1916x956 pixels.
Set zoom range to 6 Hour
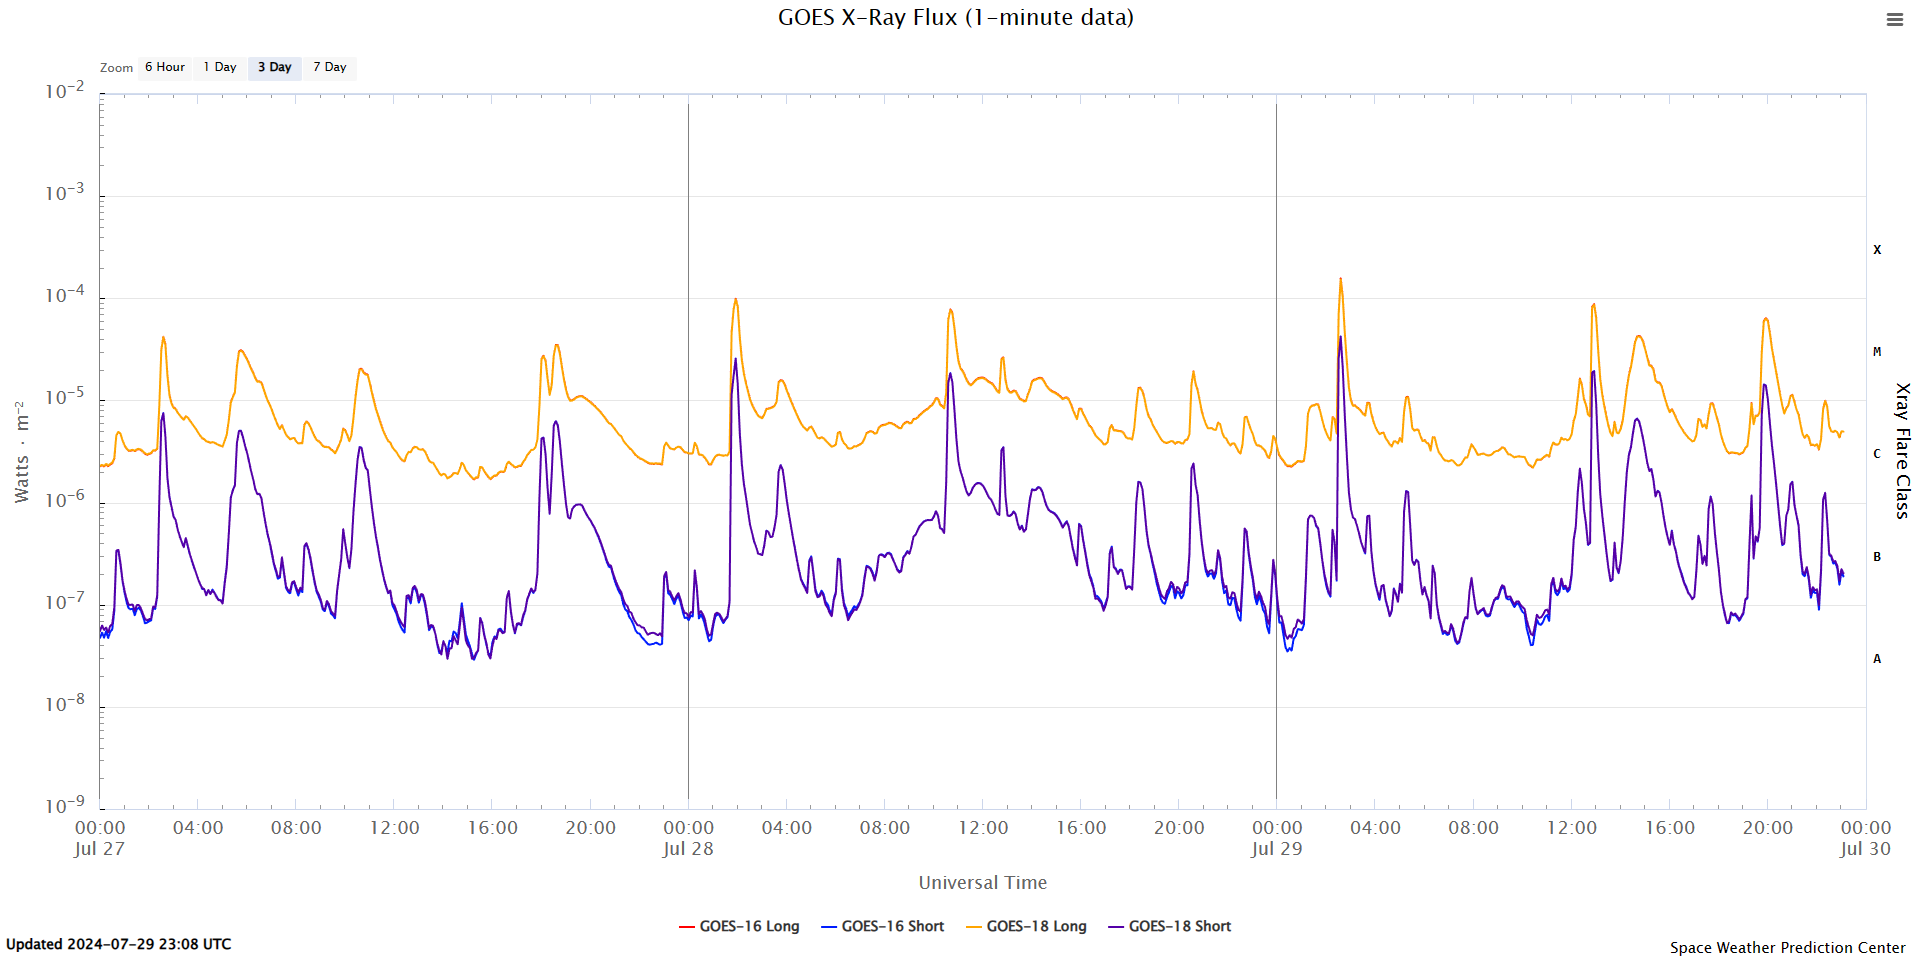click(165, 68)
